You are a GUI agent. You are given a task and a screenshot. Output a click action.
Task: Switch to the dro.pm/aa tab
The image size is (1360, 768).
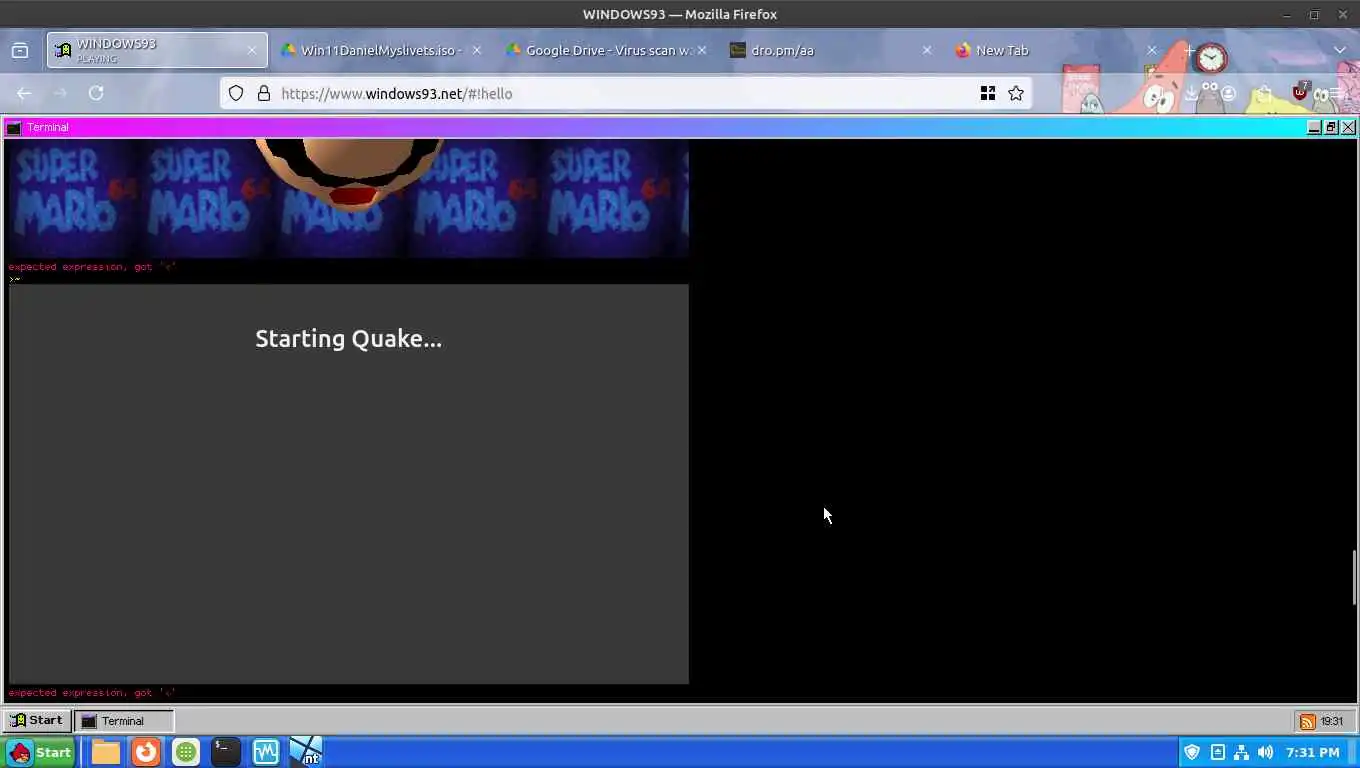[x=832, y=50]
